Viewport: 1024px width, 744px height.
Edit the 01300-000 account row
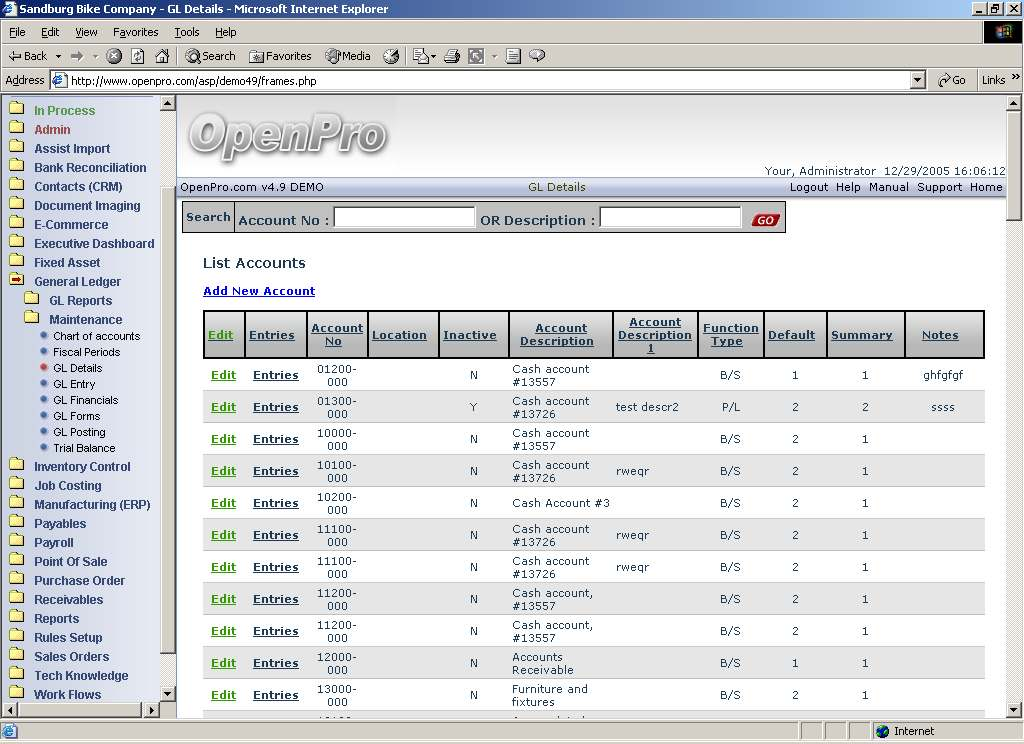223,407
